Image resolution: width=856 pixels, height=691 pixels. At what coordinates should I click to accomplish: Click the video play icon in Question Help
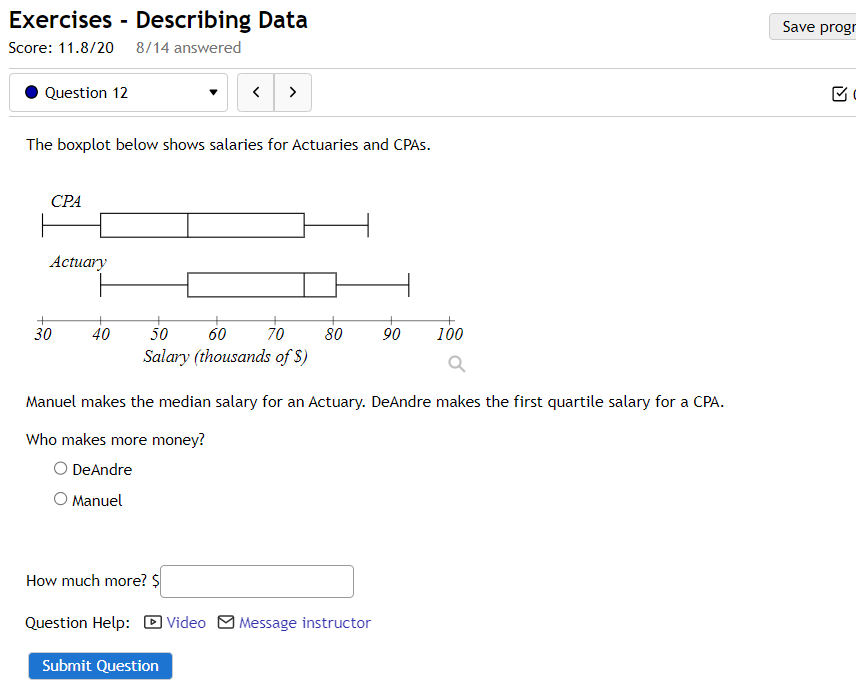pyautogui.click(x=153, y=622)
